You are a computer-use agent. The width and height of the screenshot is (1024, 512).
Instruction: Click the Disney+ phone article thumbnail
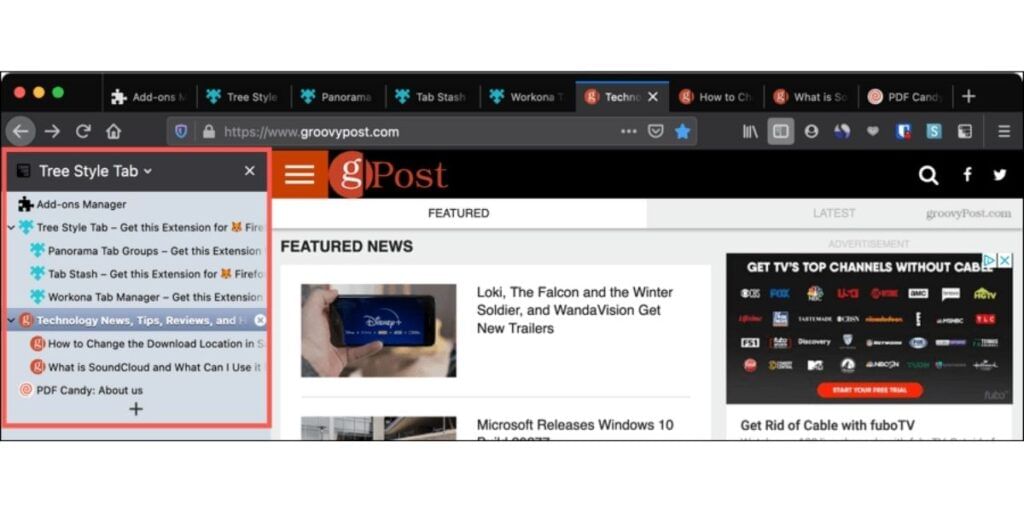pos(379,330)
